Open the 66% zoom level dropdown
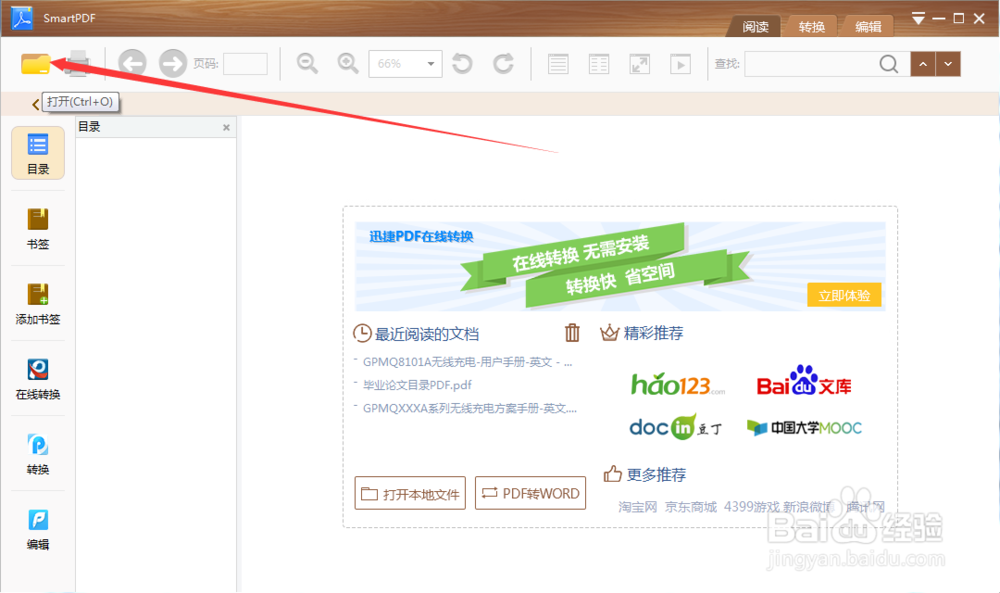The width and height of the screenshot is (1000, 593). click(430, 64)
